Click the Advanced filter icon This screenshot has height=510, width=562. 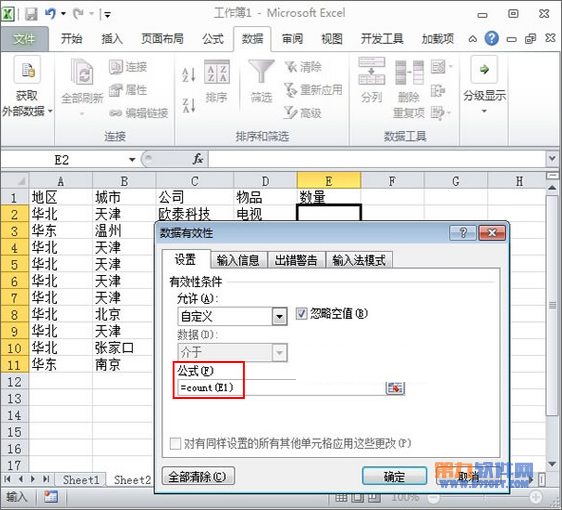point(290,113)
